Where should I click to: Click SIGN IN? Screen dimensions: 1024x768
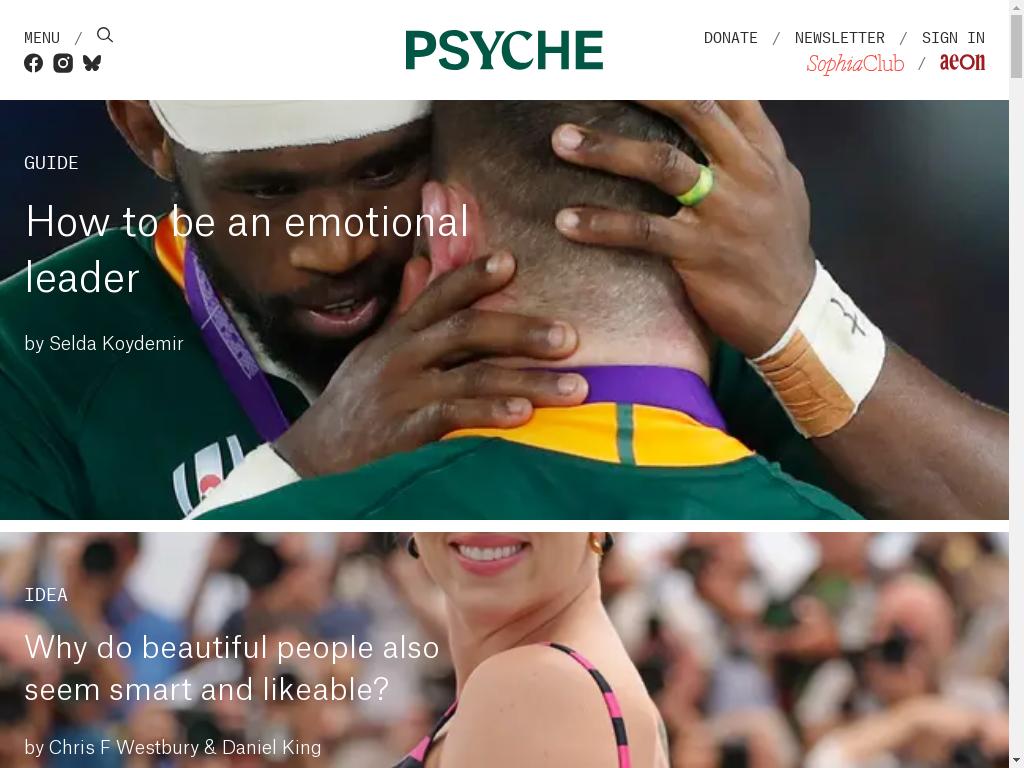coord(953,38)
